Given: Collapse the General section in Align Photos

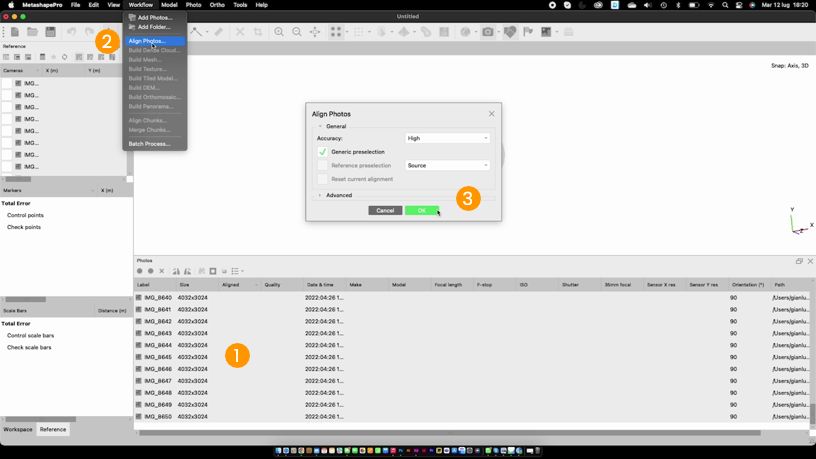Looking at the screenshot, I should point(320,127).
